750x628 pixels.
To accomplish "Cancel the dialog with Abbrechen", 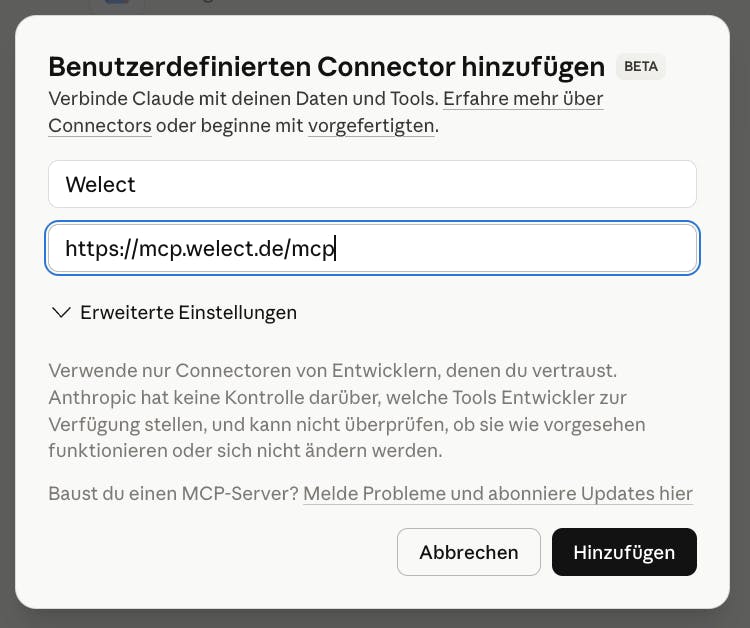I will pos(468,552).
